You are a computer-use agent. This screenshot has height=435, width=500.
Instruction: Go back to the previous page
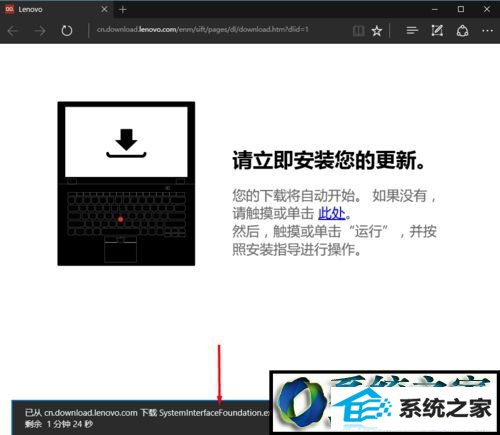[x=13, y=31]
